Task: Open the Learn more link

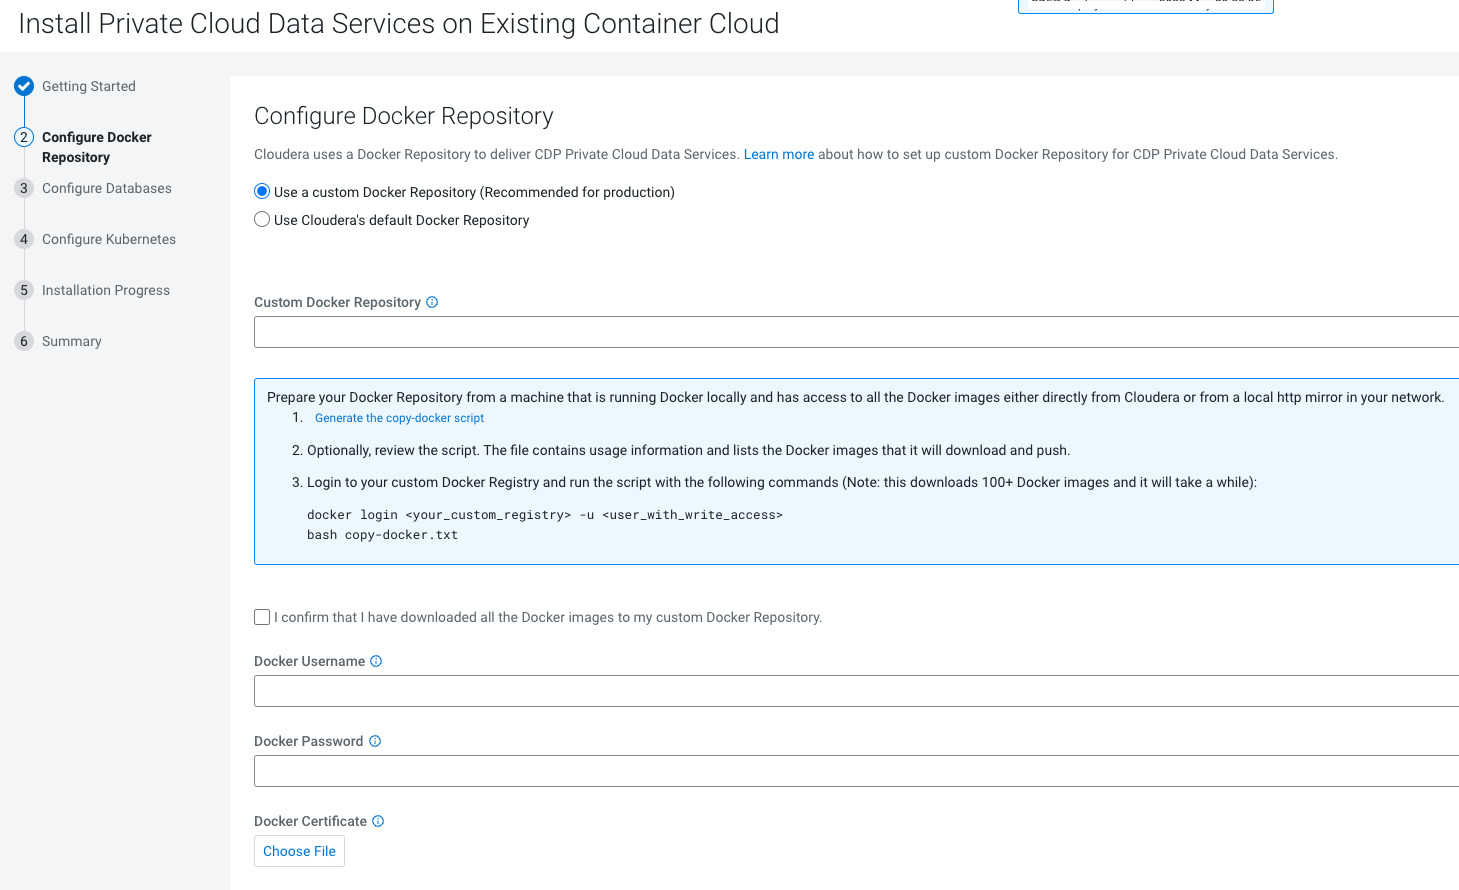Action: coord(778,154)
